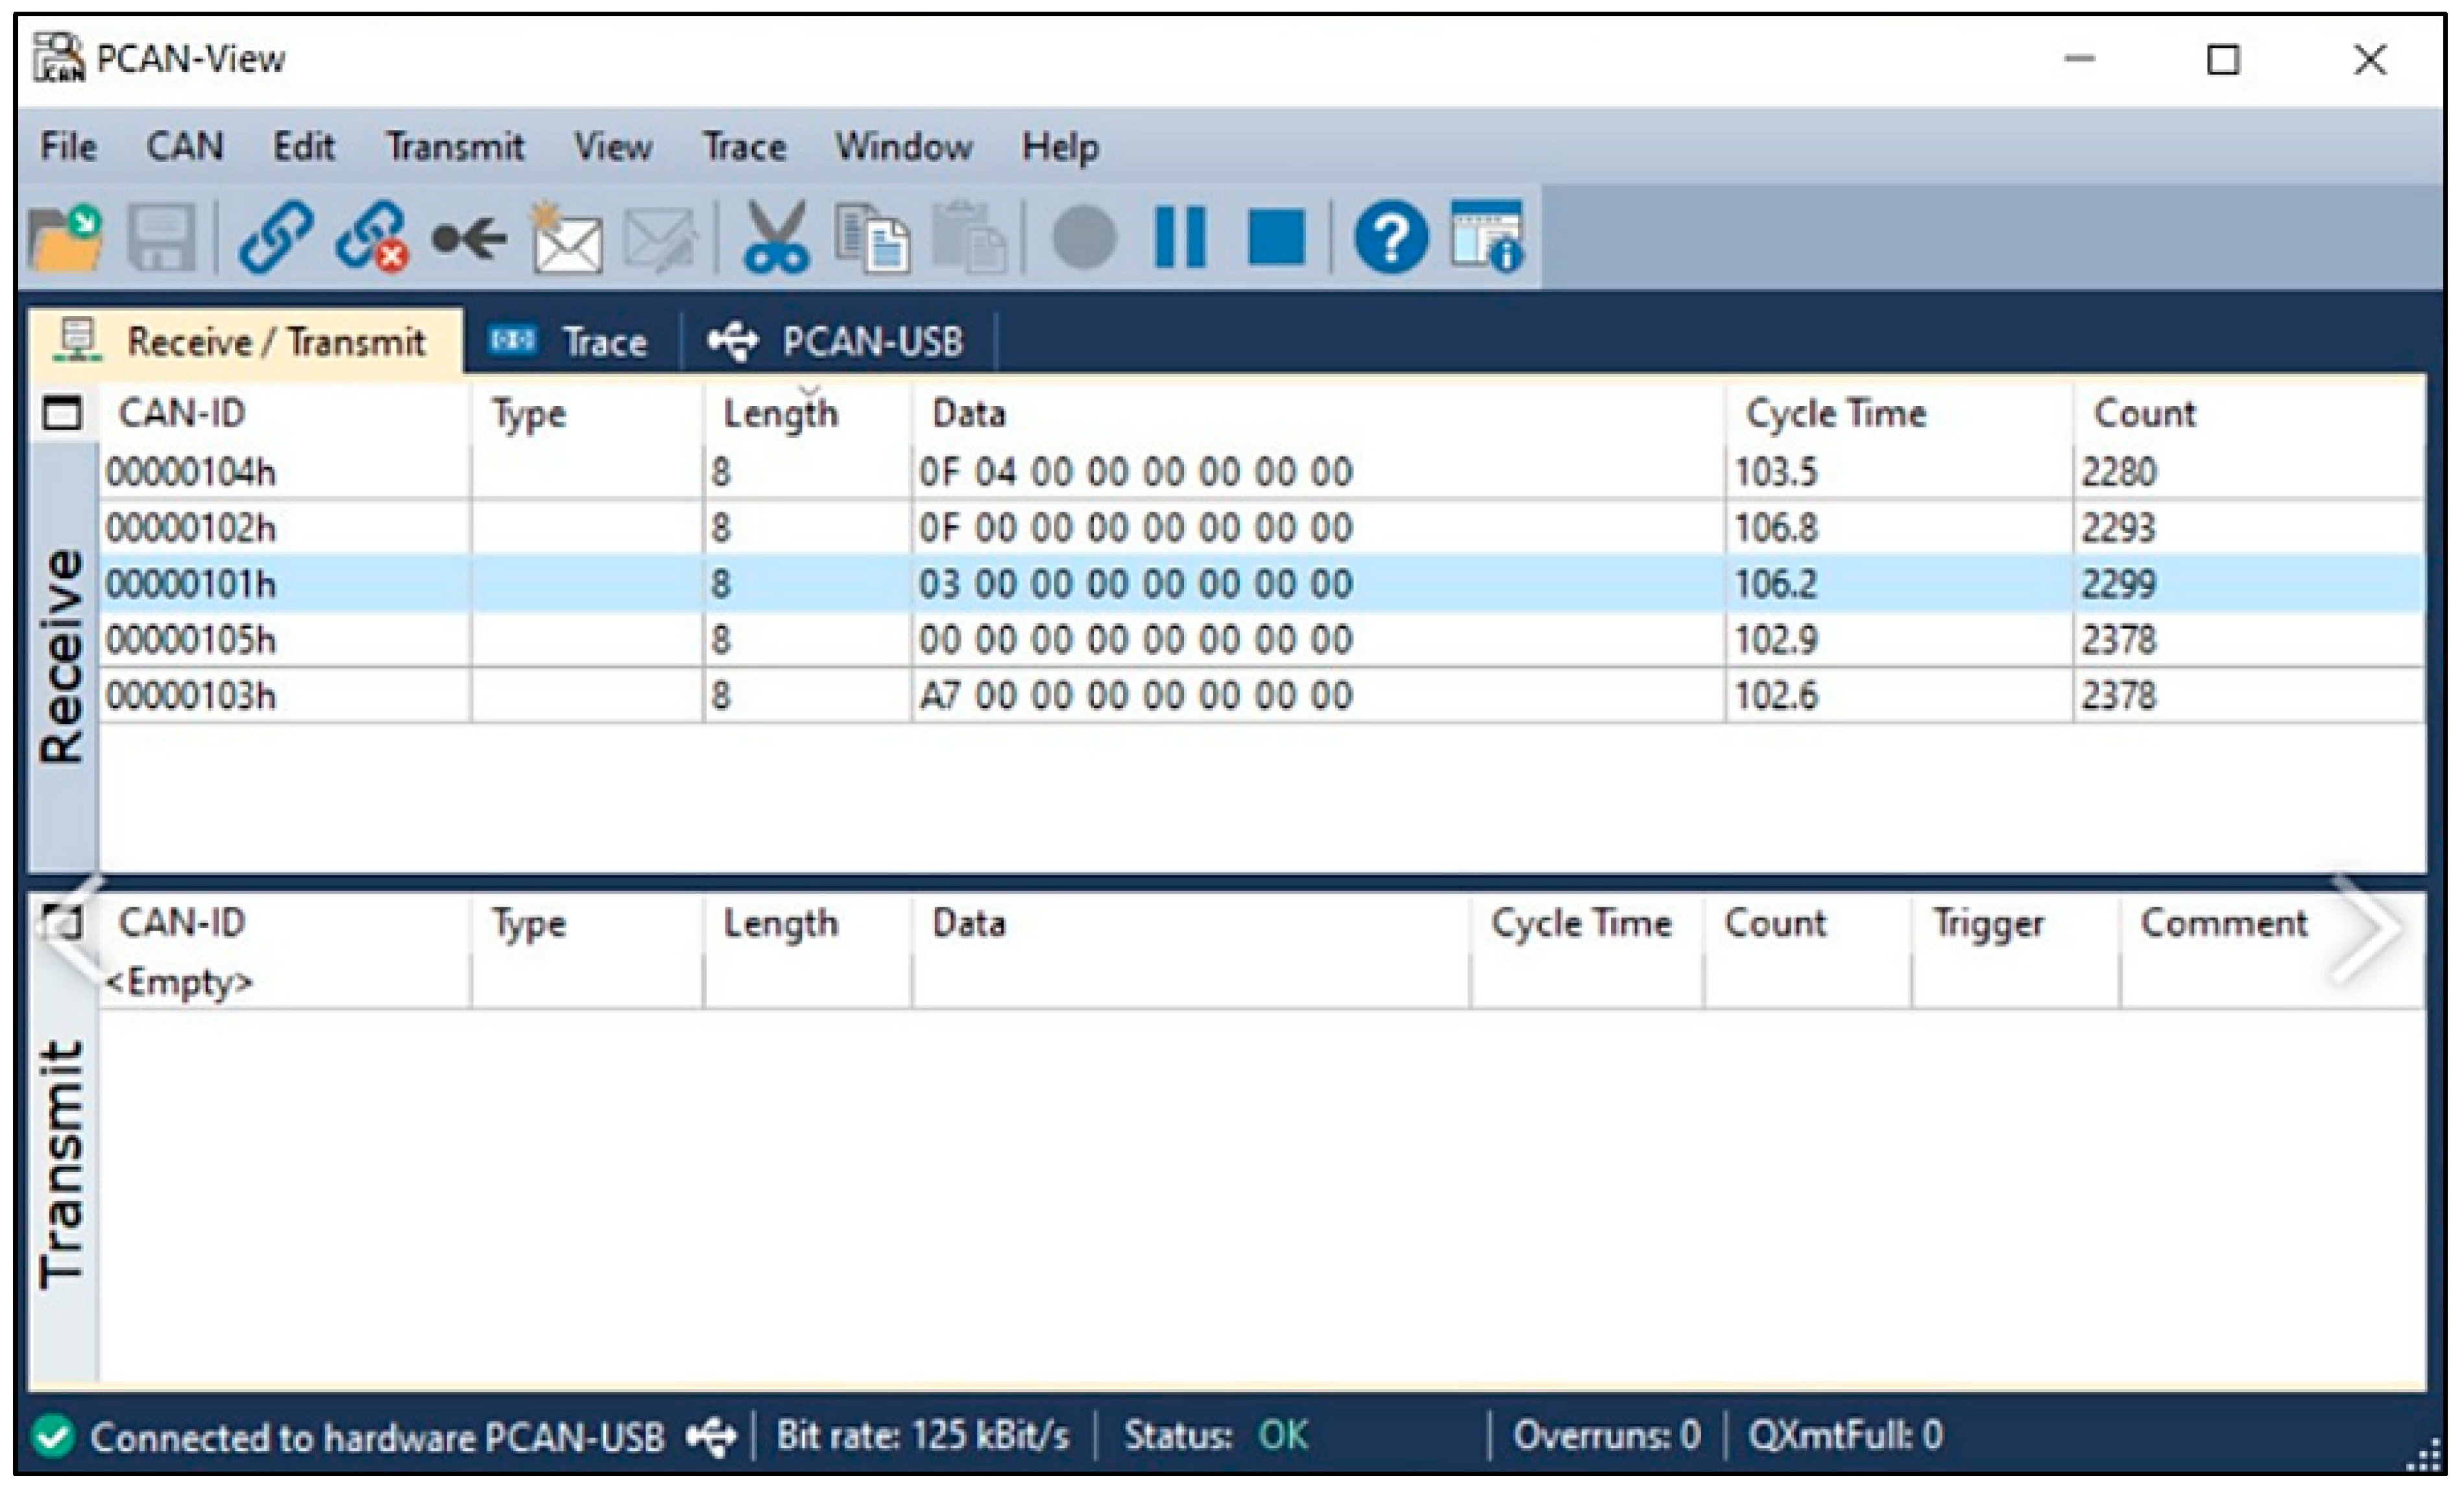Click the Disconnect icon with red X
Image resolution: width=2464 pixels, height=1493 pixels.
coord(371,238)
